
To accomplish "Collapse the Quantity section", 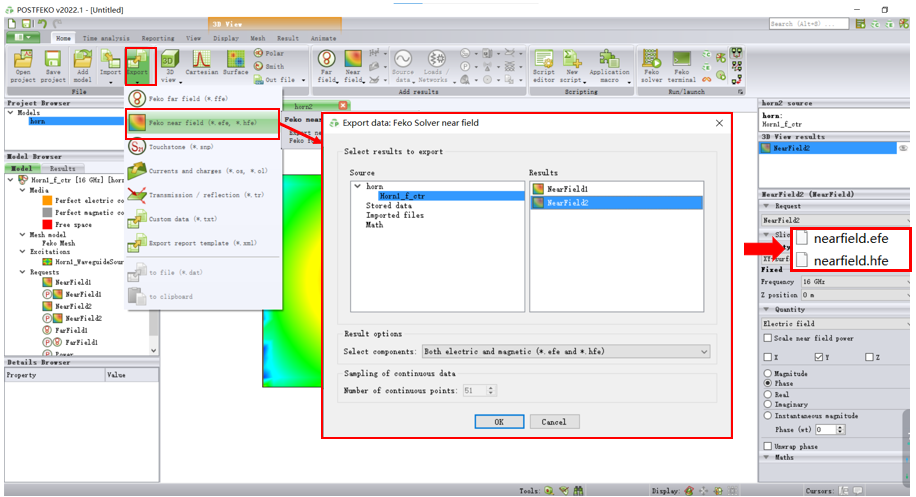I will point(766,310).
